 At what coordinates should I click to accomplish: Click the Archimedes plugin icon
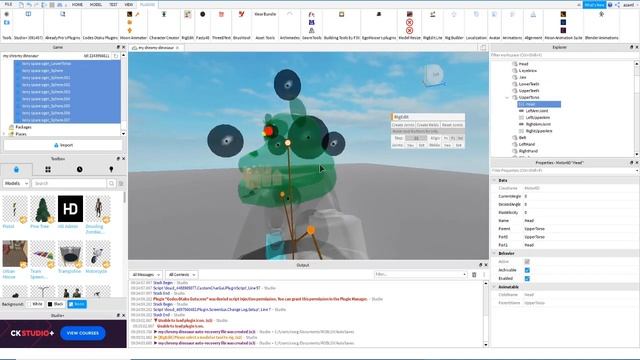pyautogui.click(x=289, y=14)
